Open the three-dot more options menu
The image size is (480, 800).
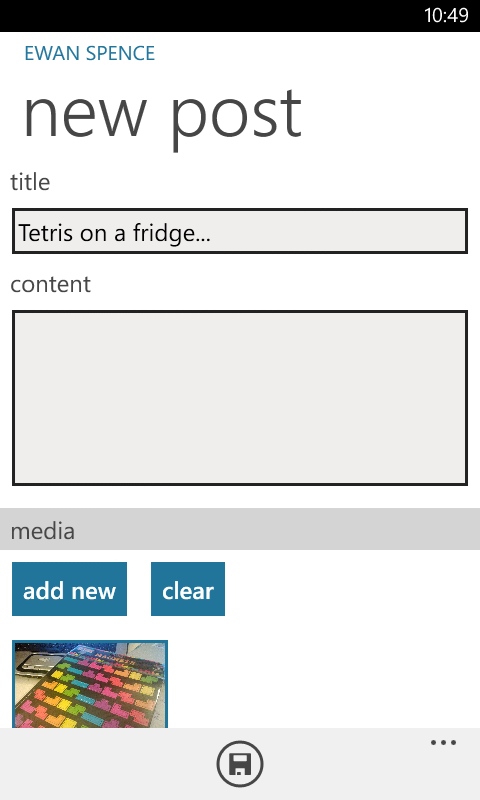pos(443,742)
